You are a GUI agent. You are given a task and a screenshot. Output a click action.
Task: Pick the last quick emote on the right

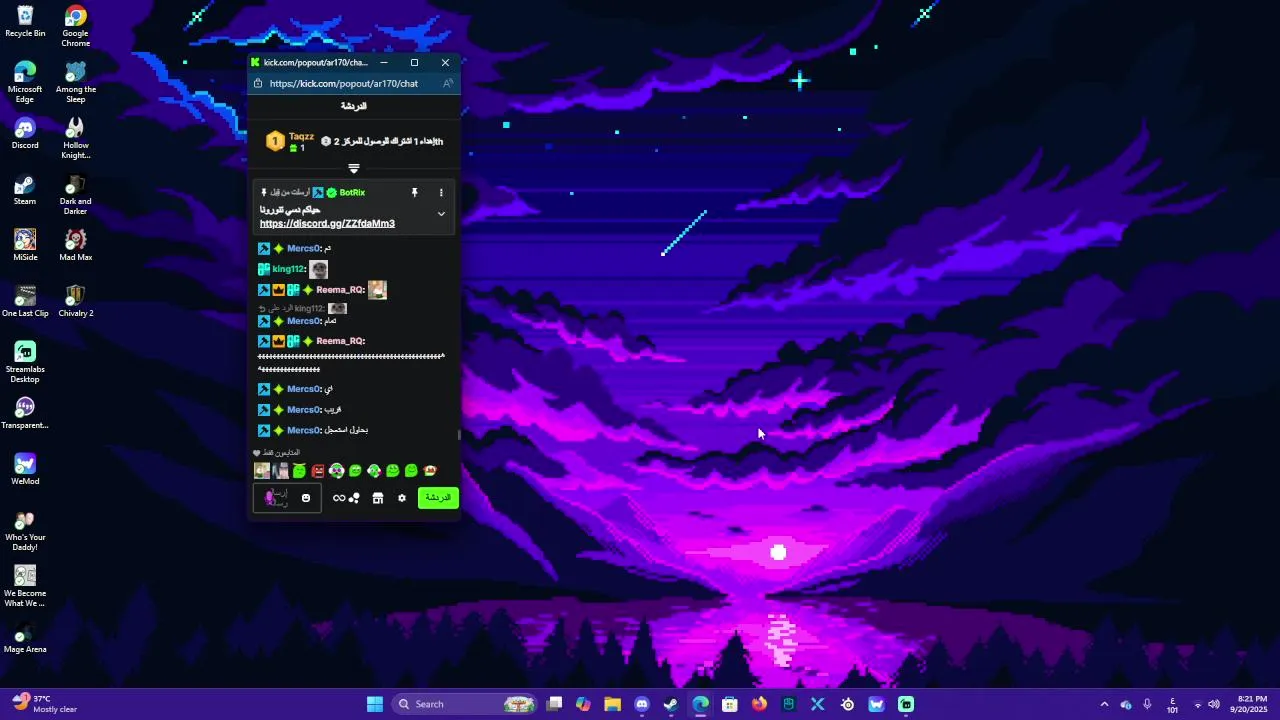(430, 471)
